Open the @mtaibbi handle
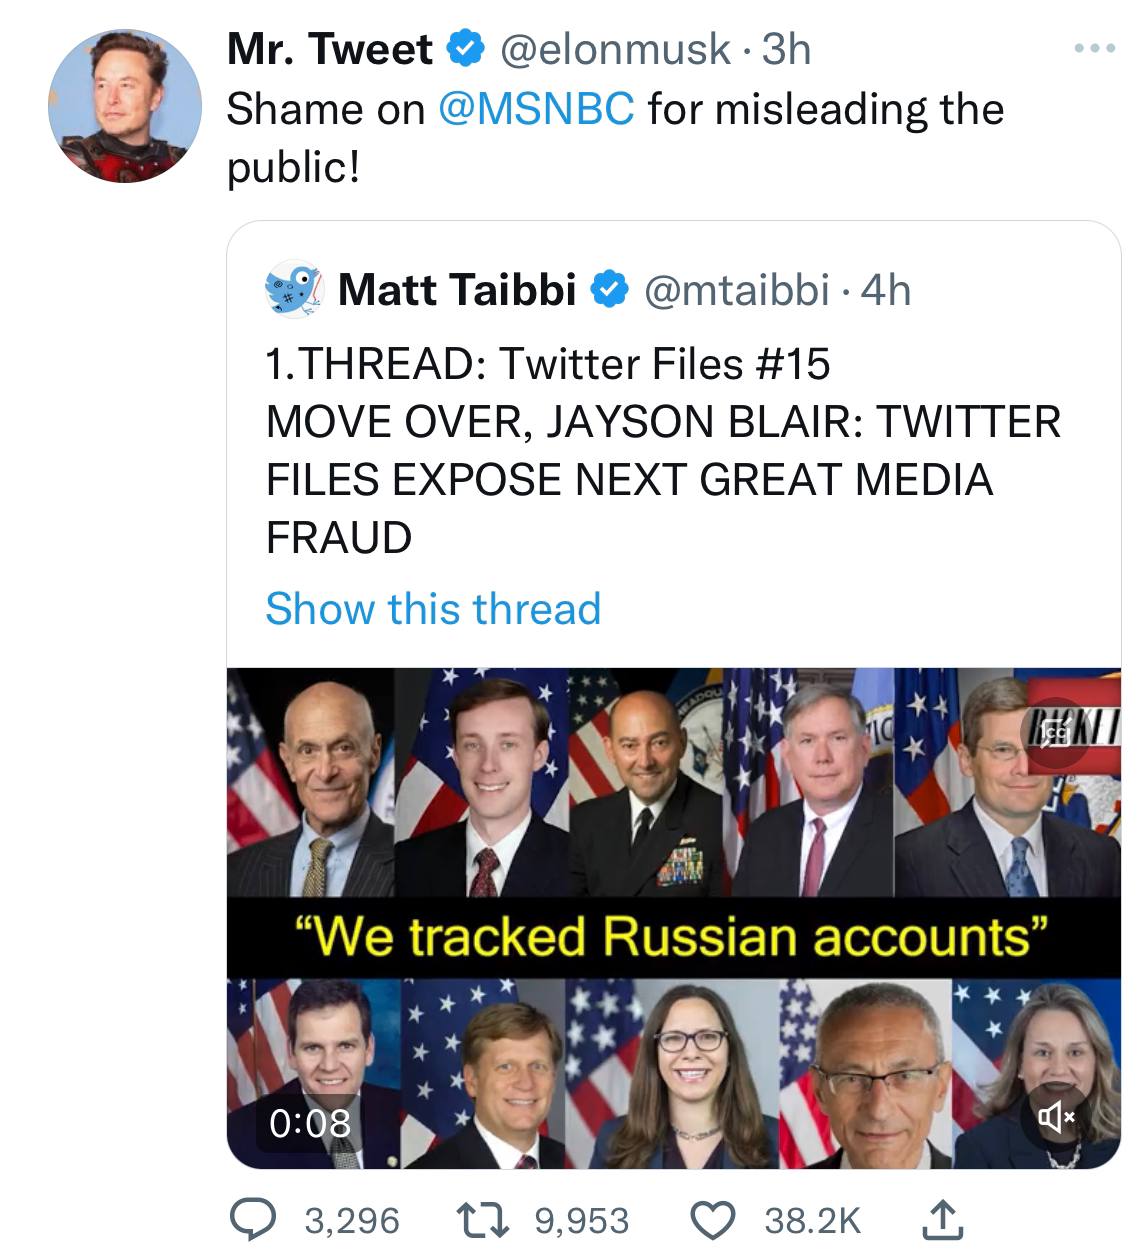Screen dimensions: 1147x1252 point(738,290)
